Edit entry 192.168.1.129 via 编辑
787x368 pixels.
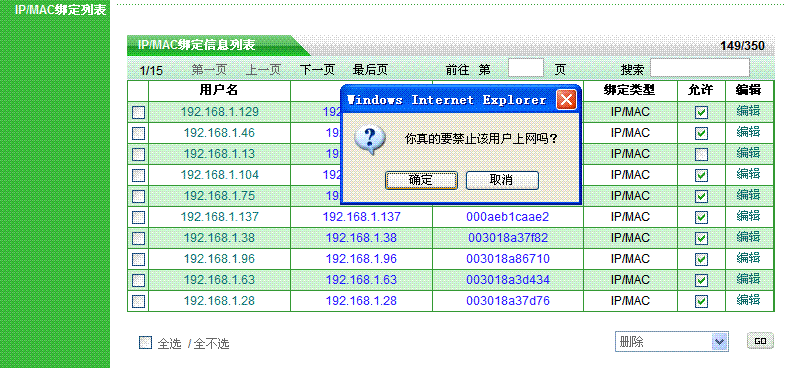coord(748,111)
